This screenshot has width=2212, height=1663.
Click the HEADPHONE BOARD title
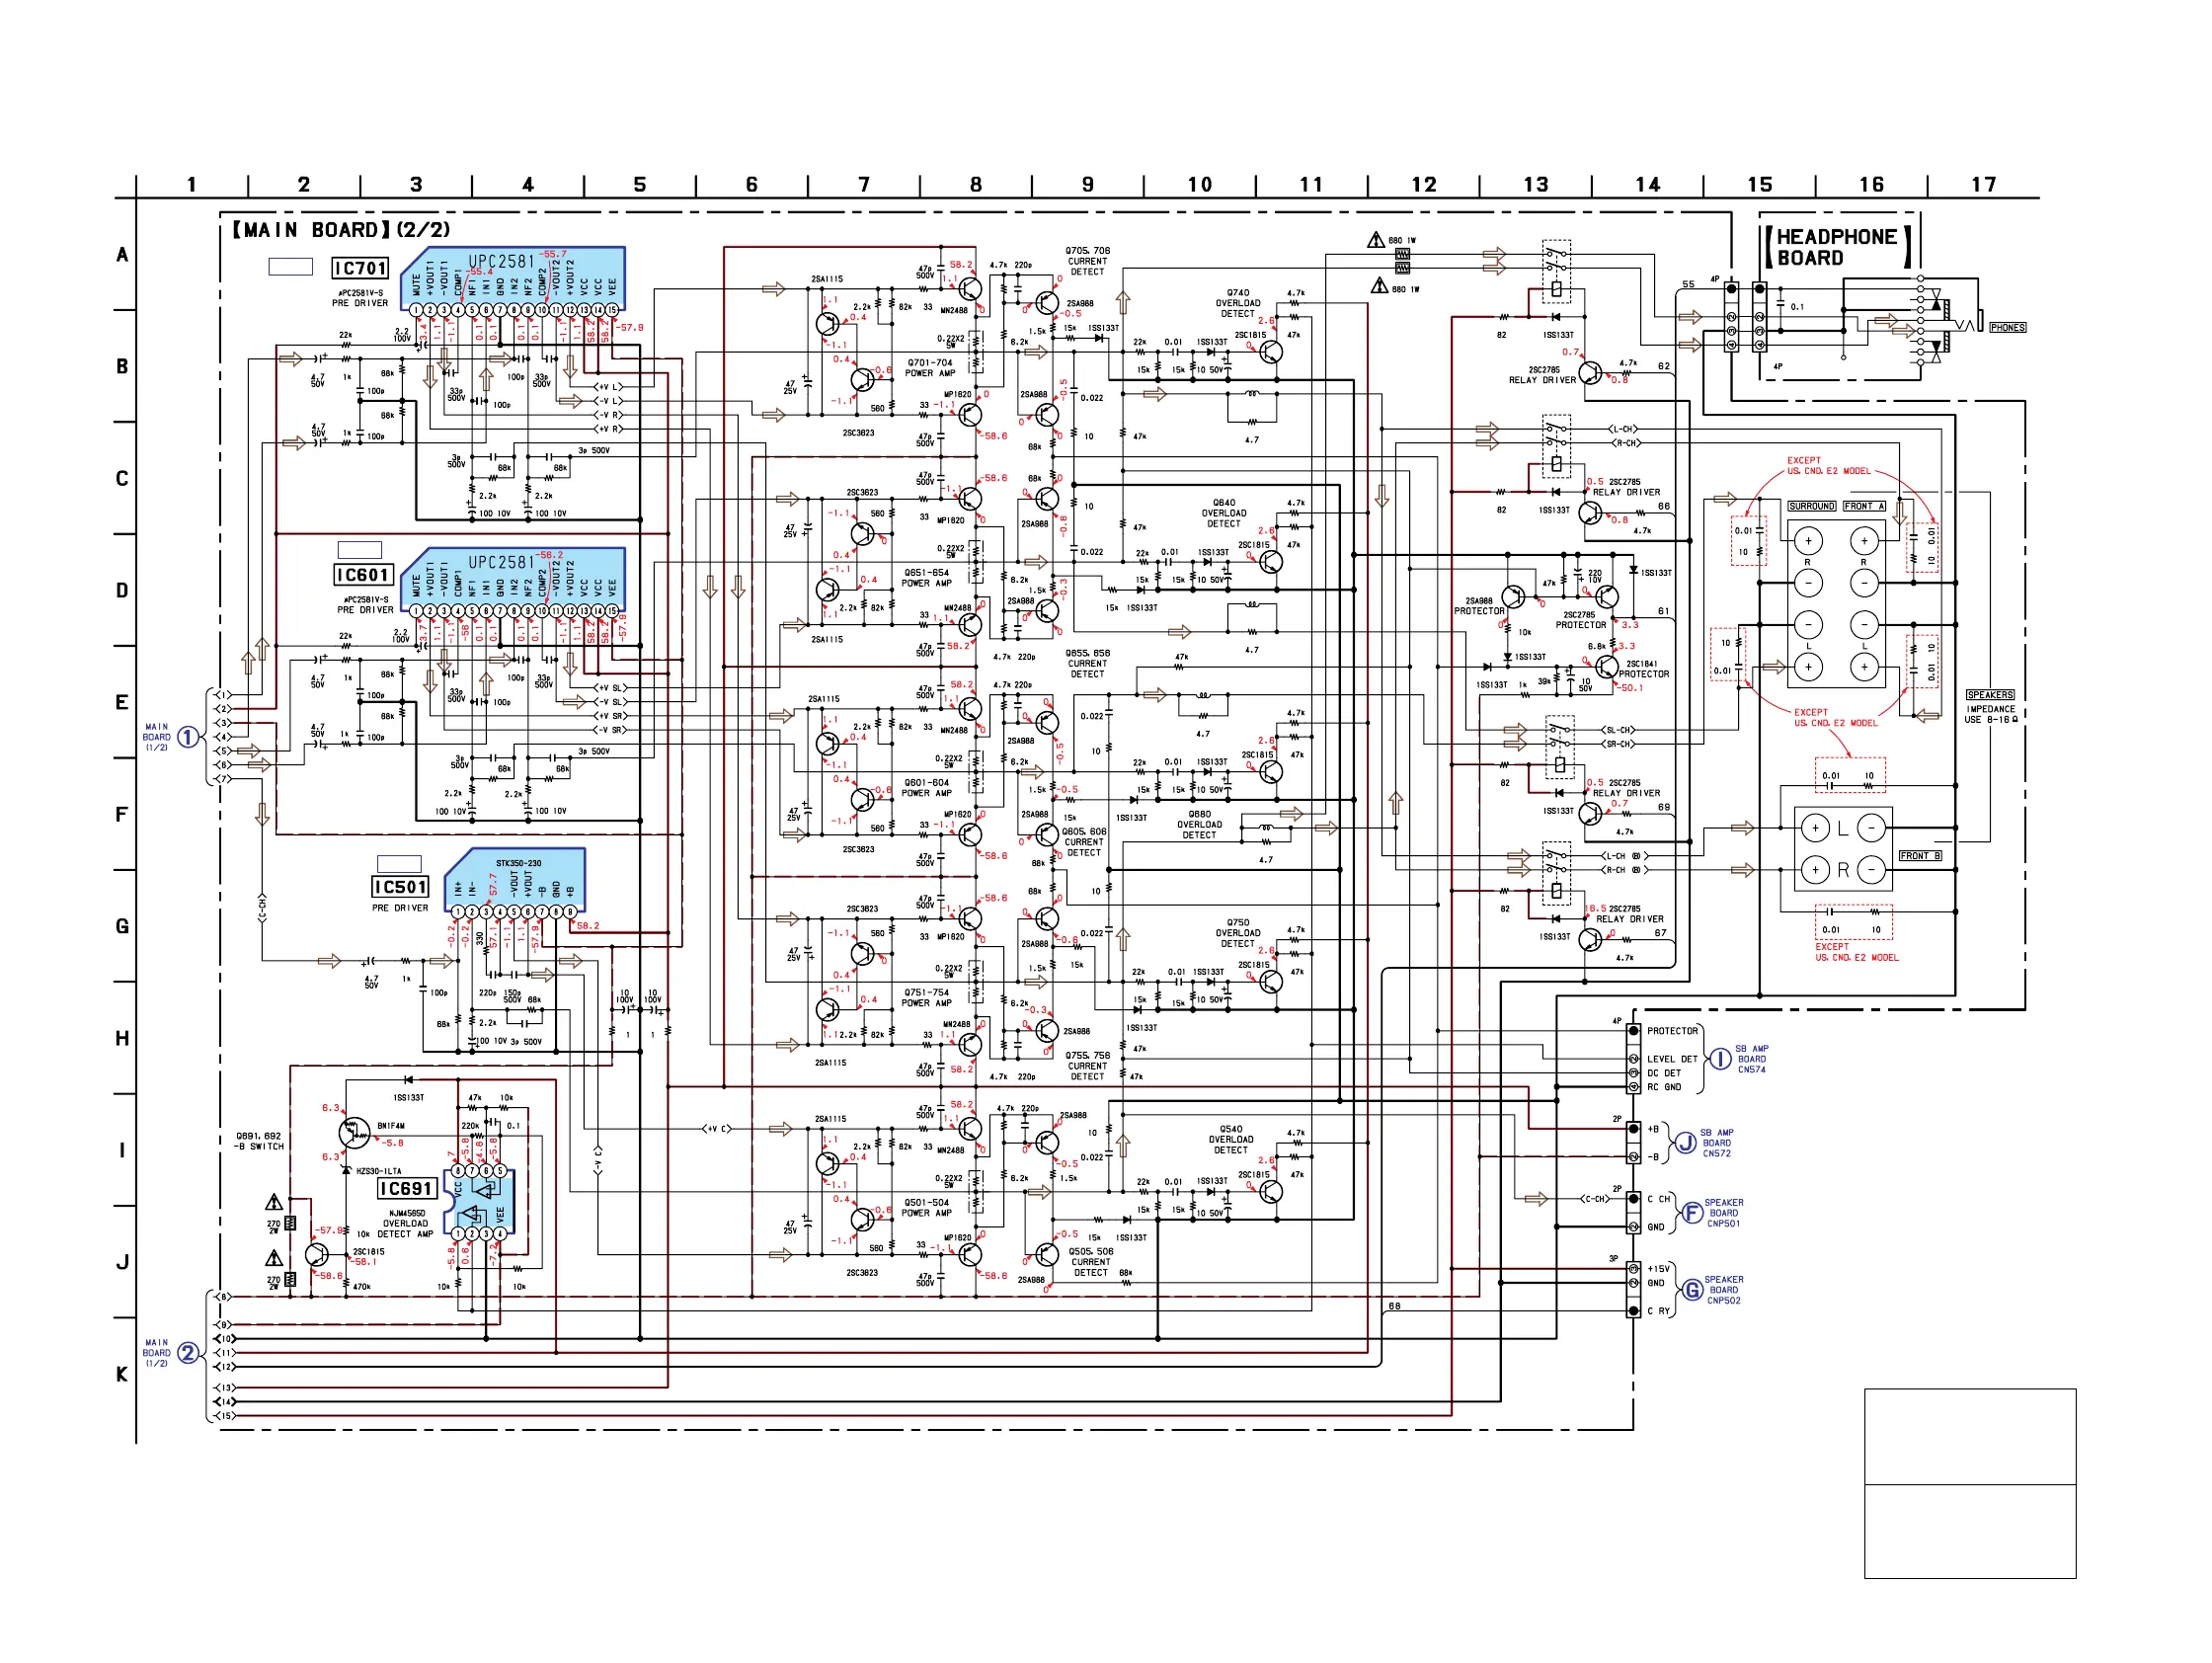pos(1836,247)
